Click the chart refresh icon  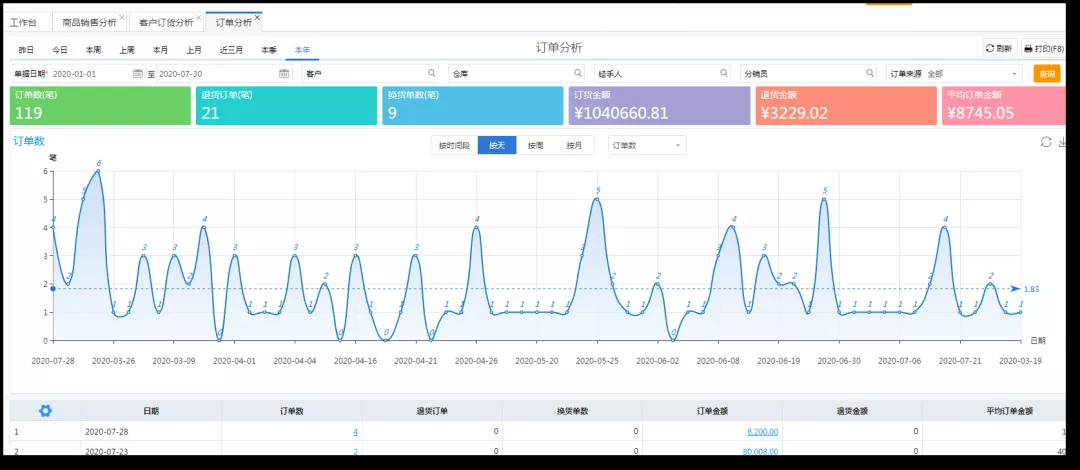(1046, 142)
